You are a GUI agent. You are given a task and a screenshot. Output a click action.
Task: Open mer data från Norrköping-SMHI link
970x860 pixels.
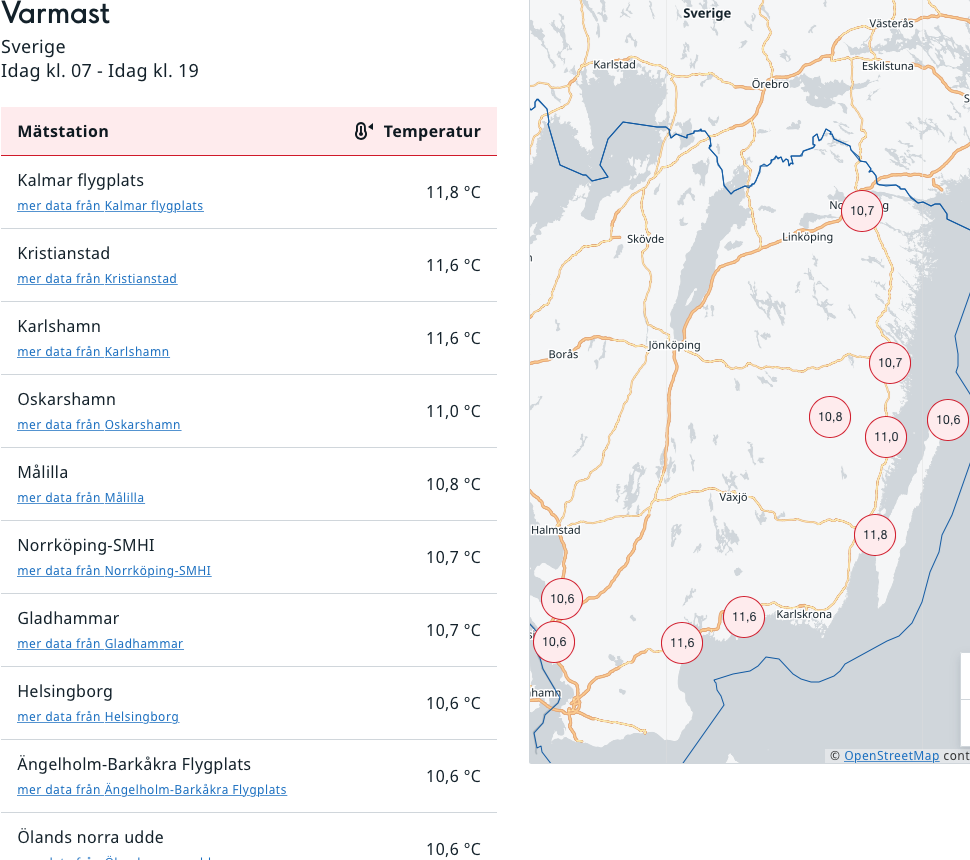click(114, 571)
